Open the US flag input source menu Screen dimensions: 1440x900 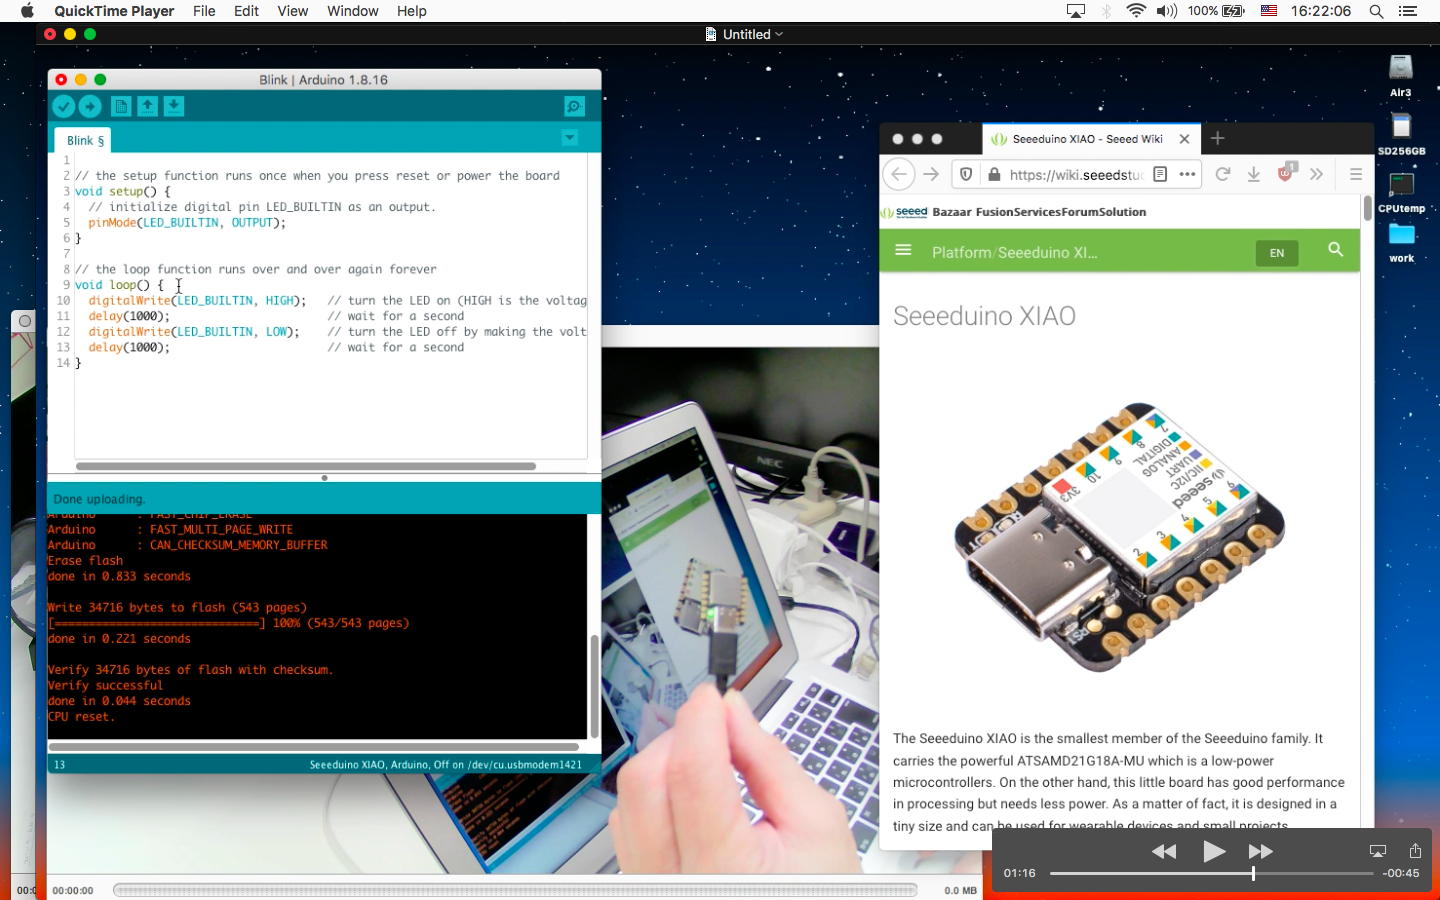tap(1268, 11)
